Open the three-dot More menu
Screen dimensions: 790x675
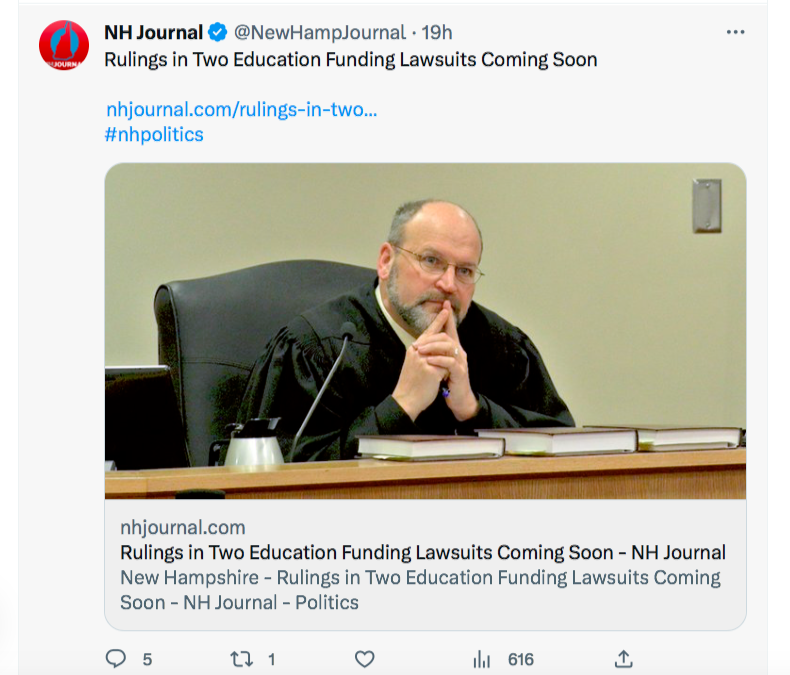(735, 32)
